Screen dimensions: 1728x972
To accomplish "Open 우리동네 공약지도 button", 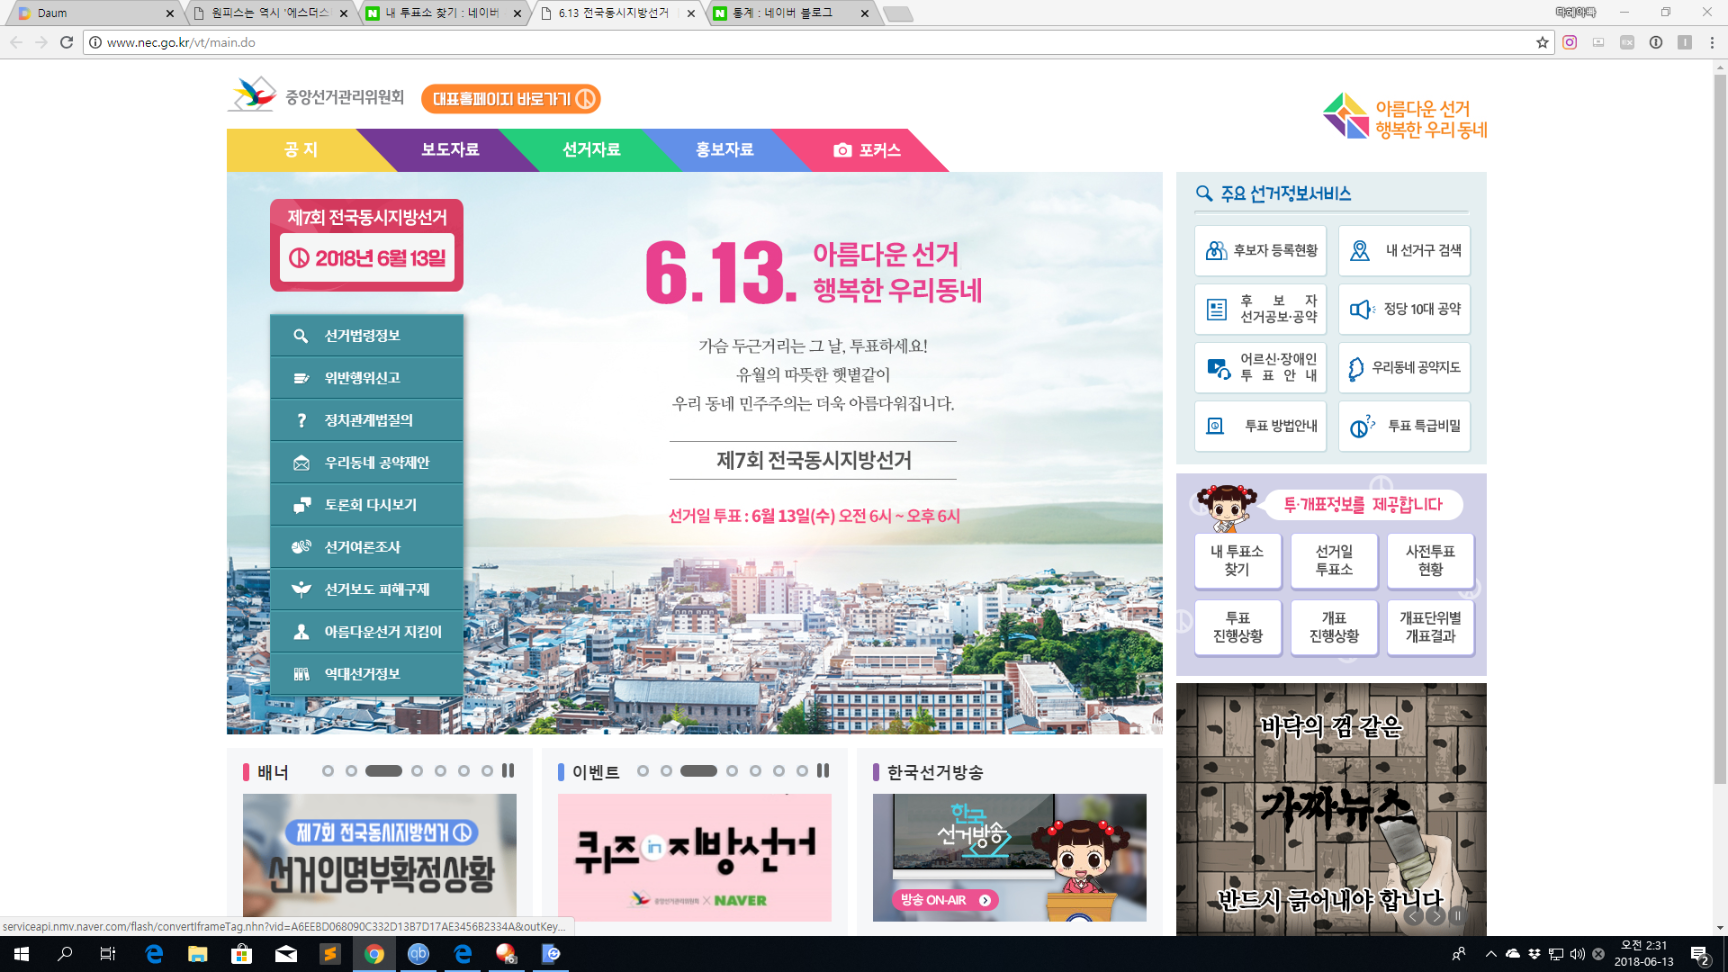I will [x=1404, y=368].
